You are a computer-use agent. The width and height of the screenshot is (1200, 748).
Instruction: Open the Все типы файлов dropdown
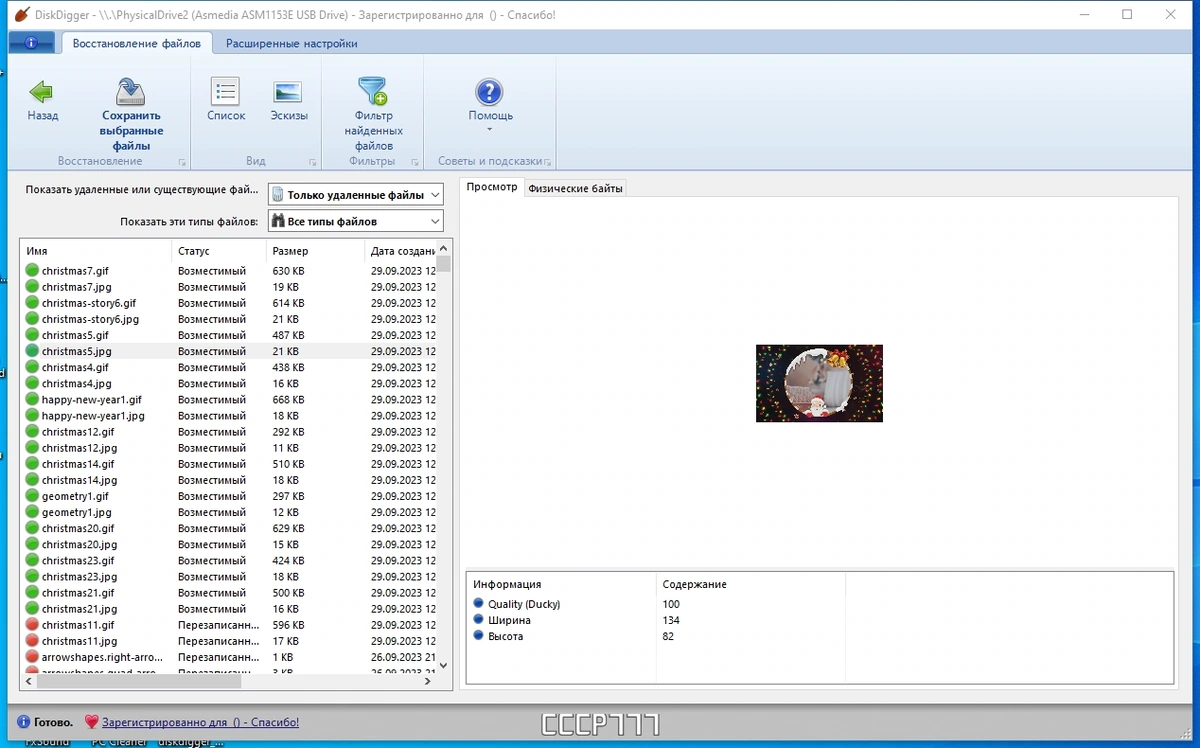click(356, 221)
